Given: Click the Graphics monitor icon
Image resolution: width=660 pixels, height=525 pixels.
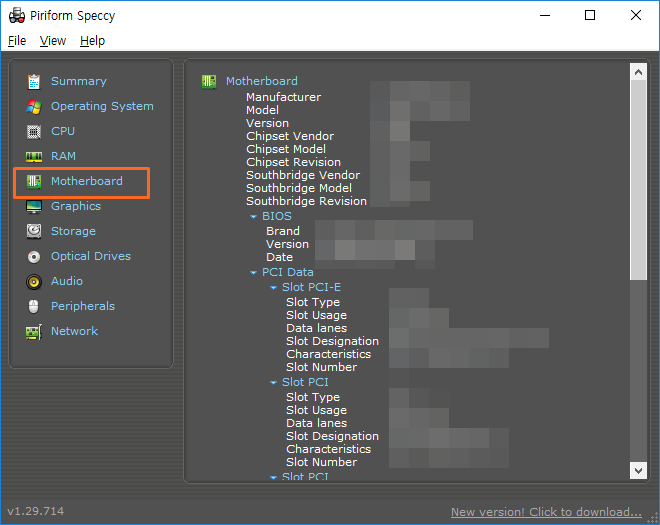Looking at the screenshot, I should click(34, 207).
